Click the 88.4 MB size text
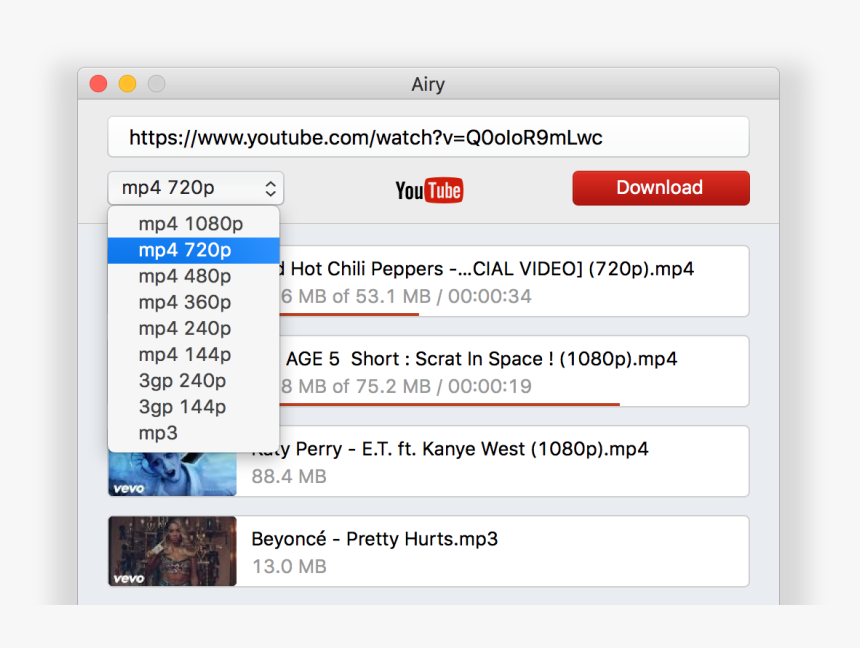Screen dimensions: 860x648 (x=289, y=476)
